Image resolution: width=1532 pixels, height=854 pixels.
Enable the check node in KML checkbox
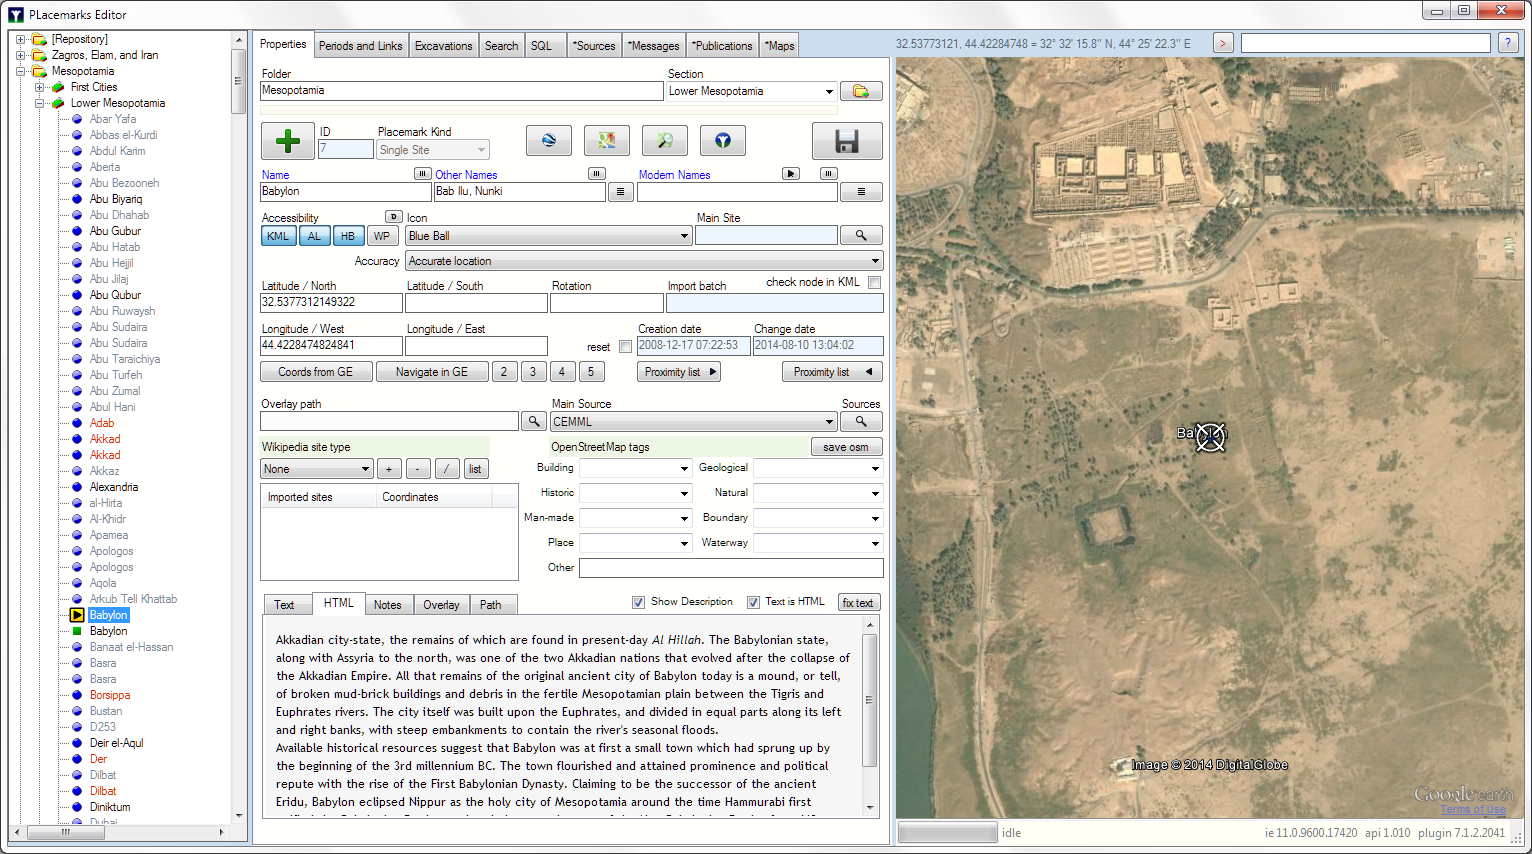875,283
